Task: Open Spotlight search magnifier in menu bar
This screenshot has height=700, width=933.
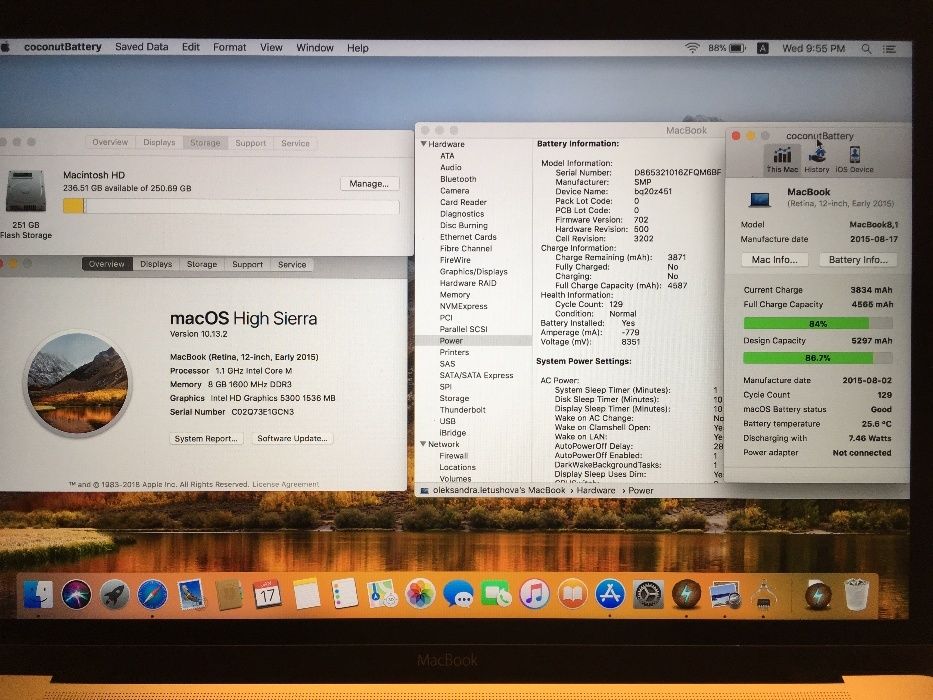Action: [866, 49]
